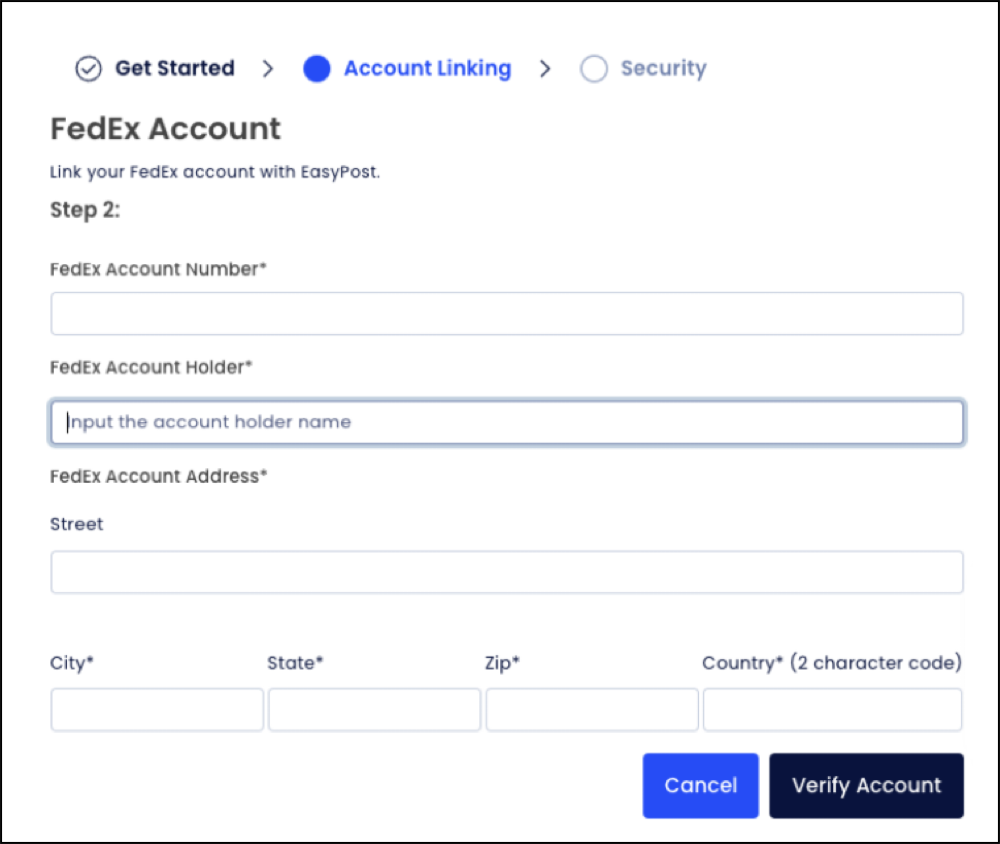Screen dimensions: 1000x844
Task: Click the 'FedEx Account Number*' label
Action: 158,269
